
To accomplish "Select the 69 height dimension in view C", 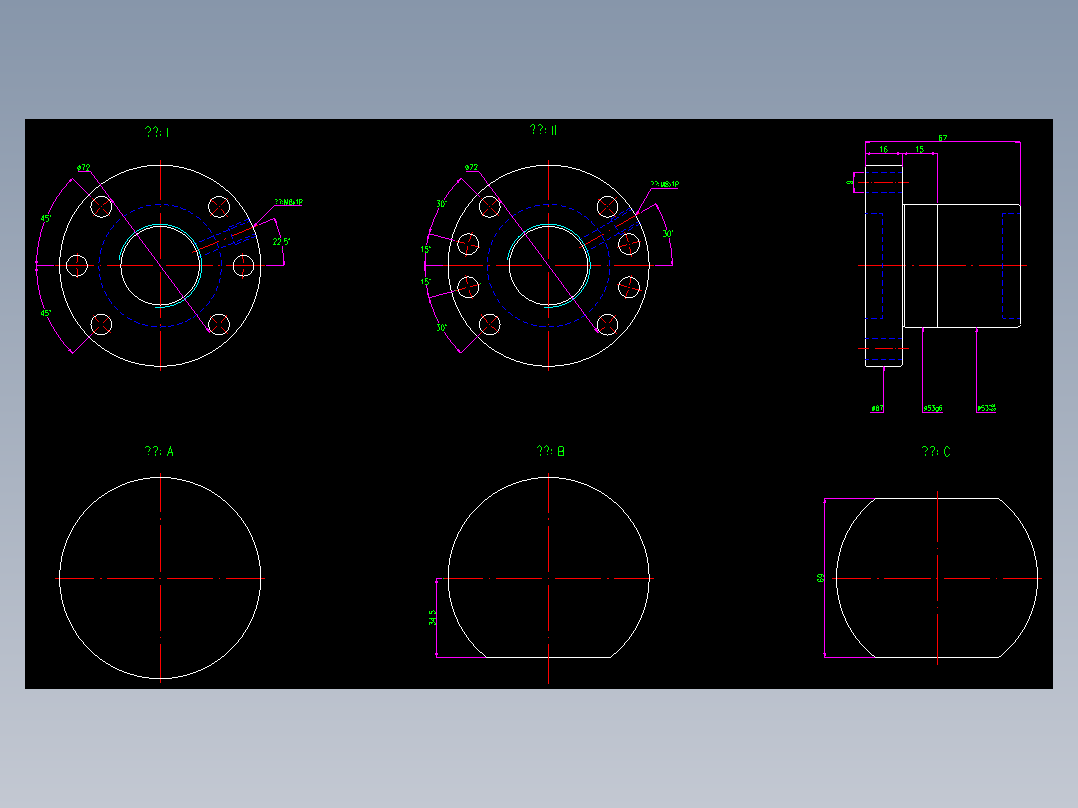I will [820, 578].
